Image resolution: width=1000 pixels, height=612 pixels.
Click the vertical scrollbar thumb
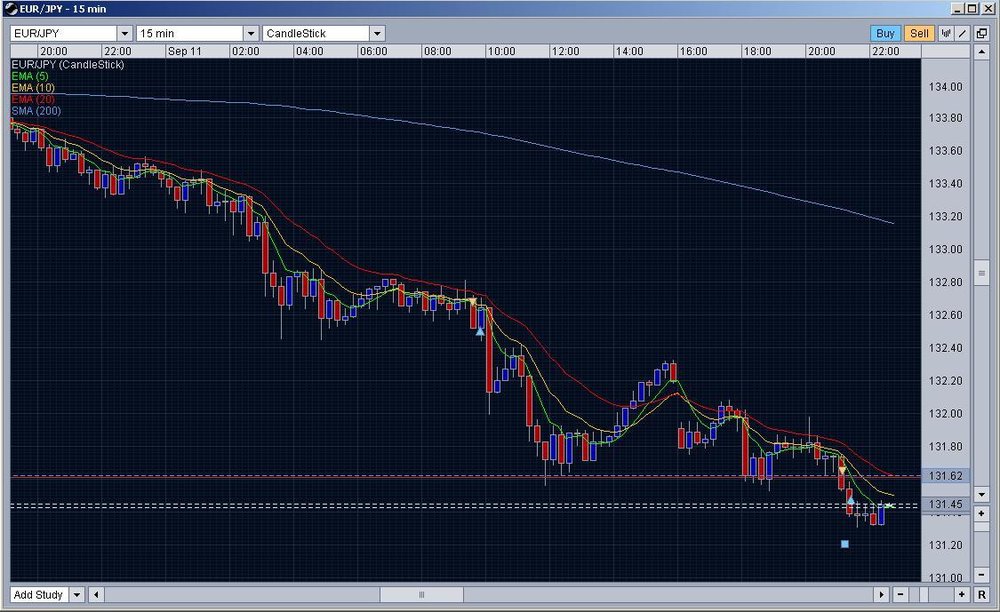coord(982,273)
